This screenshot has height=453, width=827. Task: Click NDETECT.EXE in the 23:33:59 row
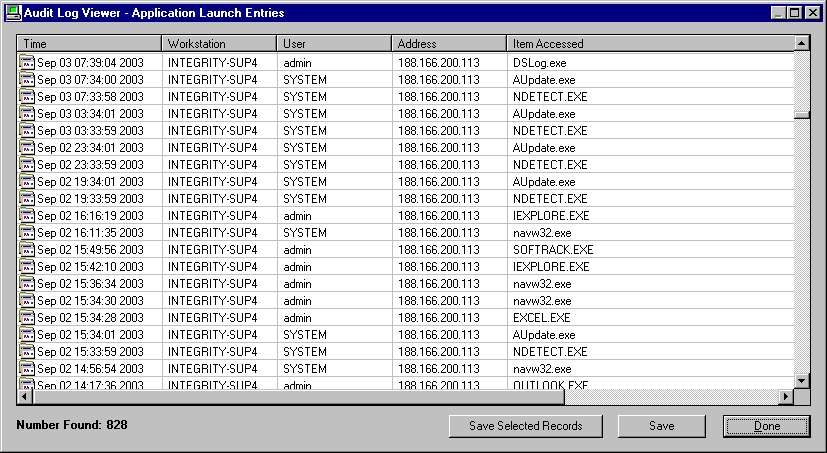click(x=550, y=165)
